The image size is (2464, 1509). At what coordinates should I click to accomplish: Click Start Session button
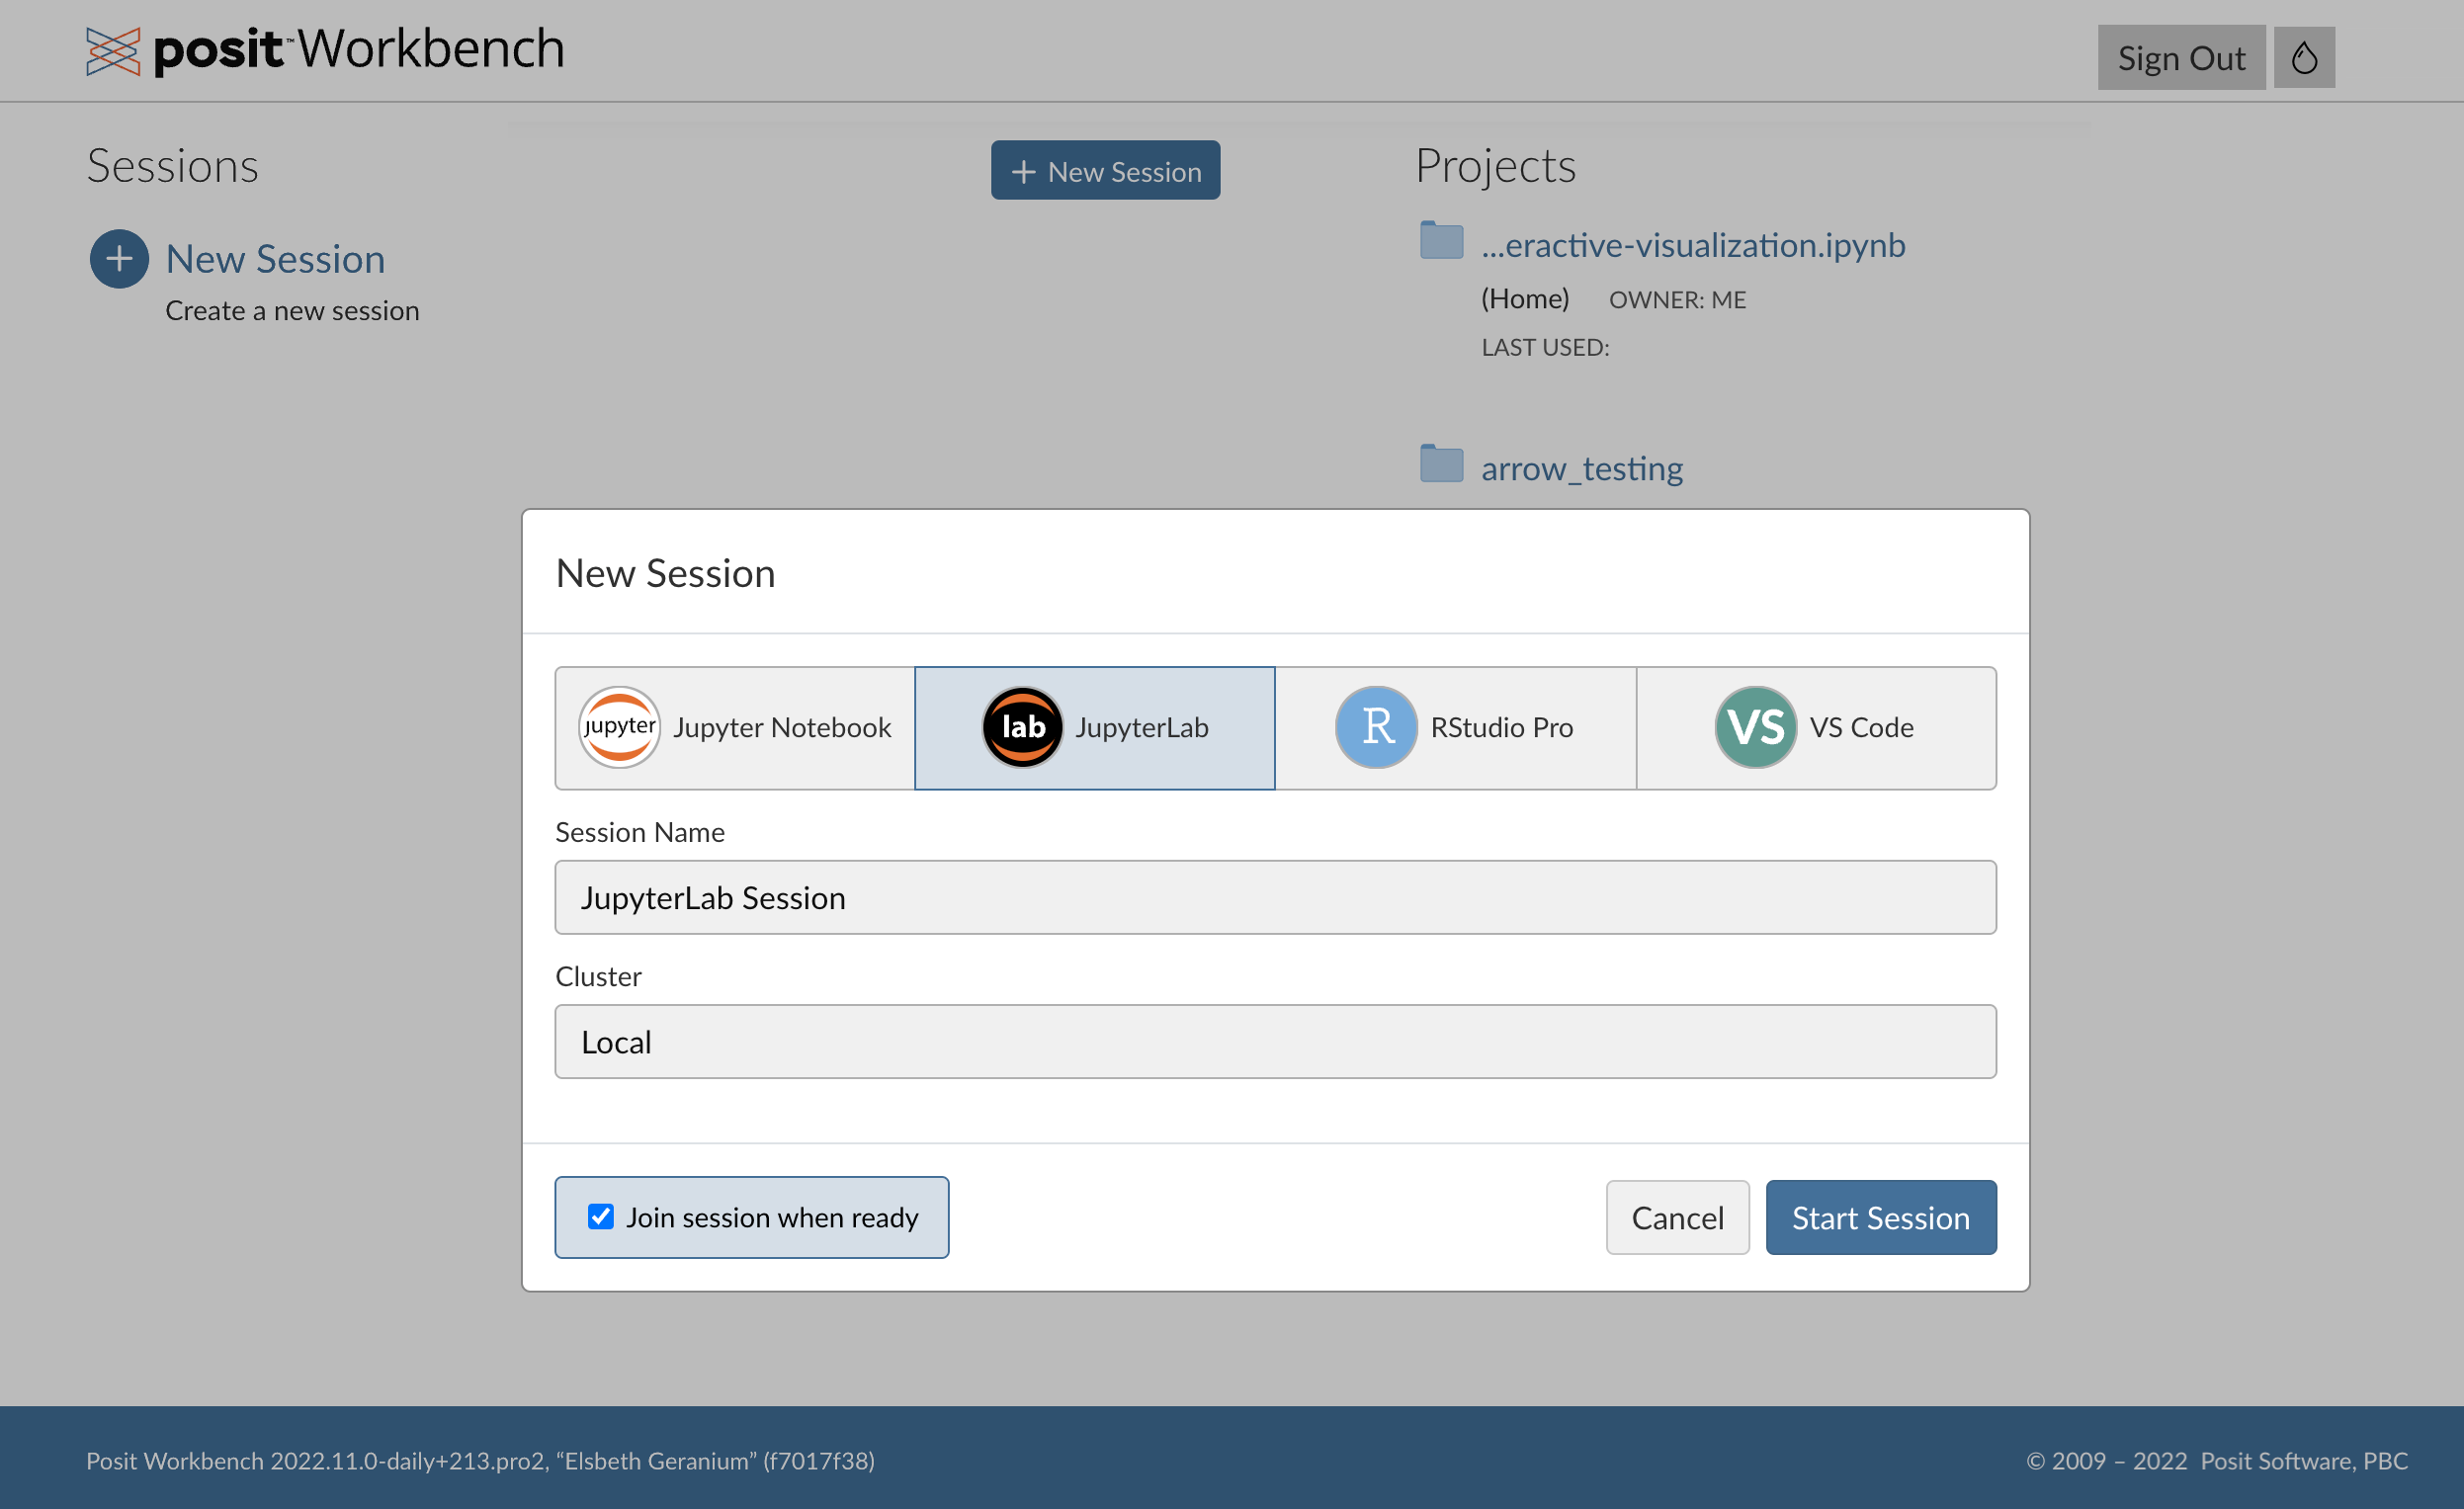(1880, 1216)
